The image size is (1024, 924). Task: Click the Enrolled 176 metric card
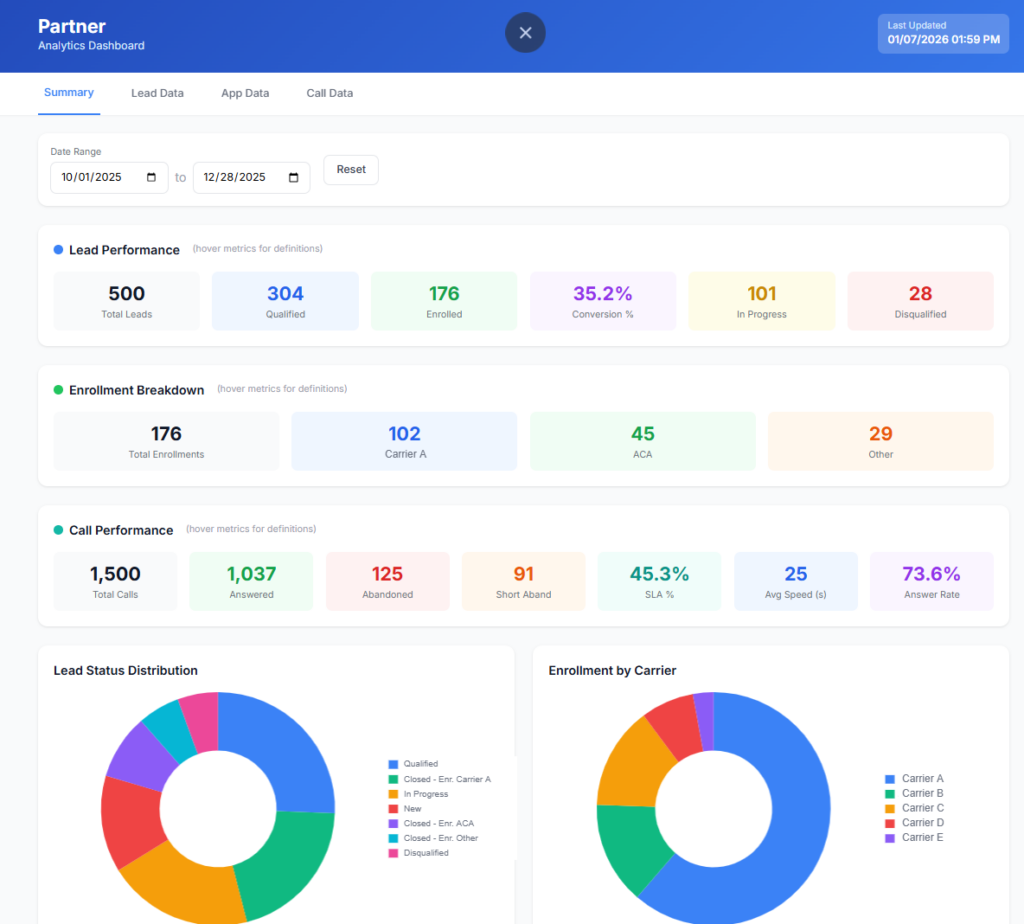pyautogui.click(x=444, y=301)
